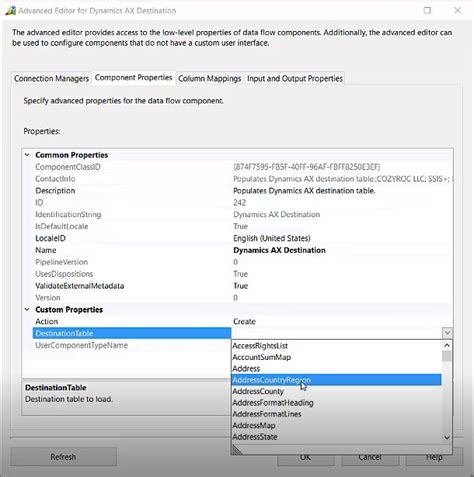Collapse the Custom Properties section
Screen dimensions: 474x477
click(x=27, y=310)
